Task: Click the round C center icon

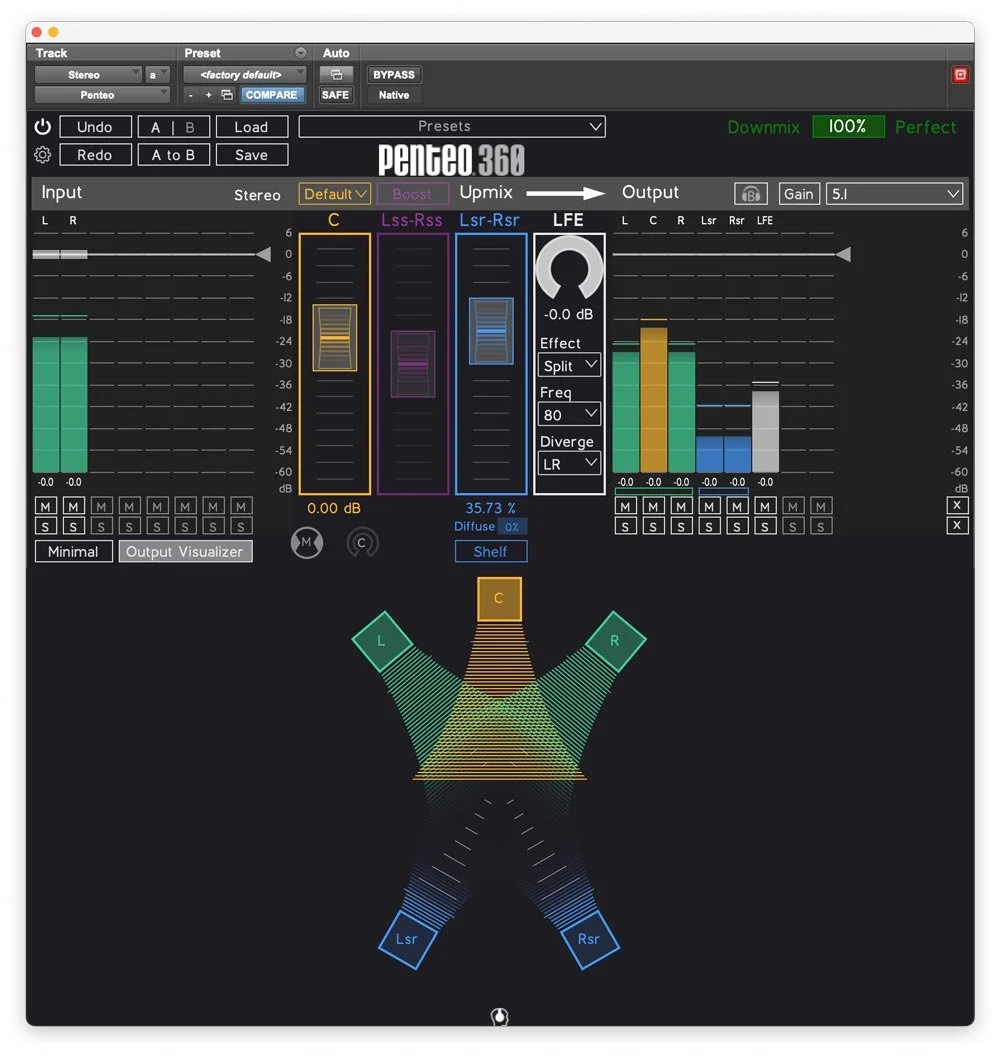Action: [x=362, y=543]
